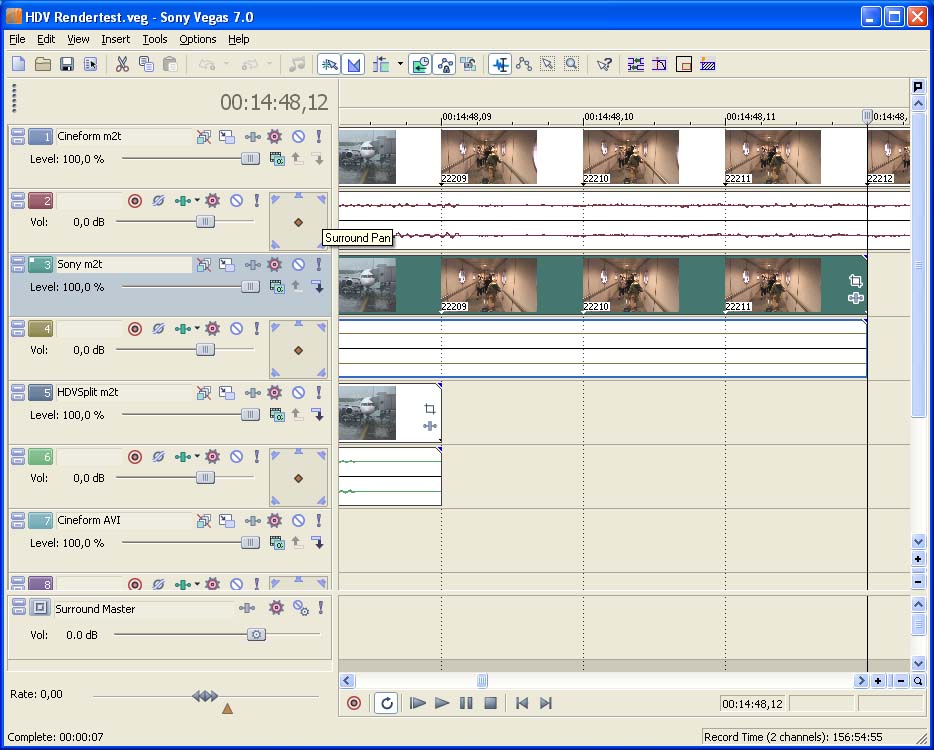Image resolution: width=934 pixels, height=750 pixels.
Task: Toggle compositing child on Sony m2t track
Action: point(318,287)
